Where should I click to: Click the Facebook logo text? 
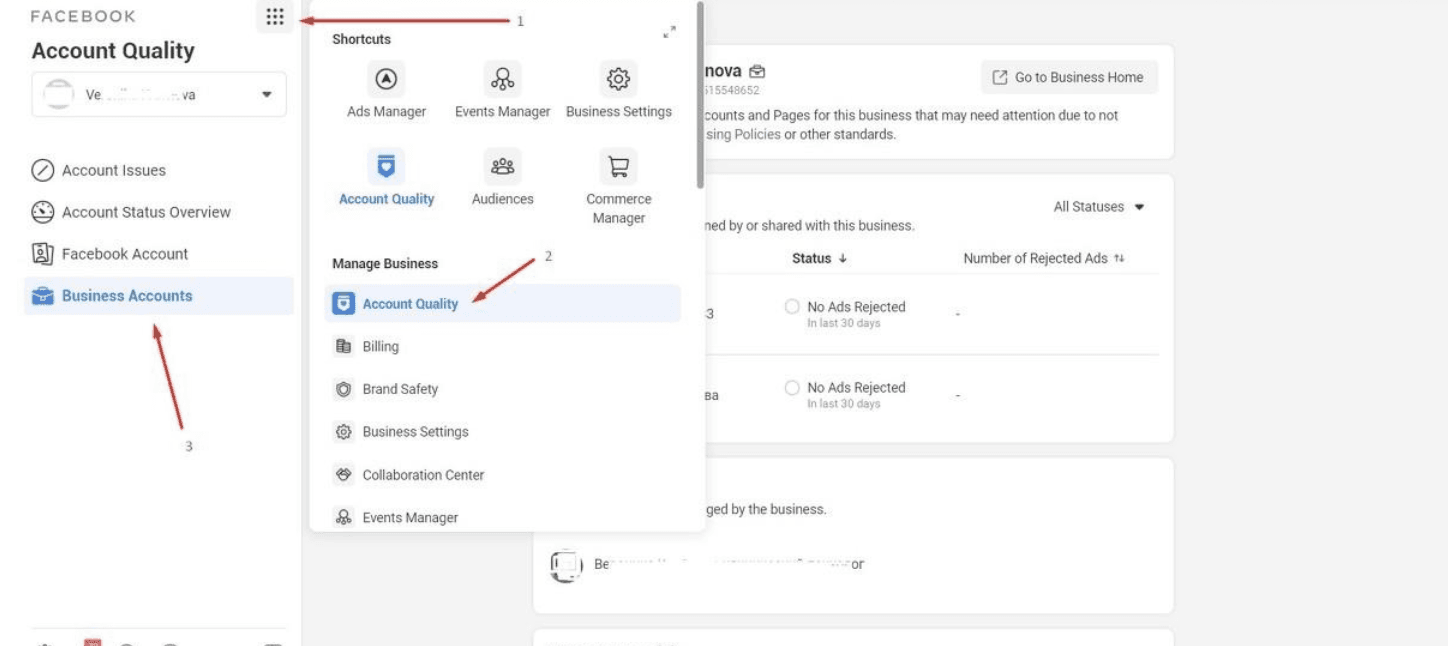click(83, 17)
